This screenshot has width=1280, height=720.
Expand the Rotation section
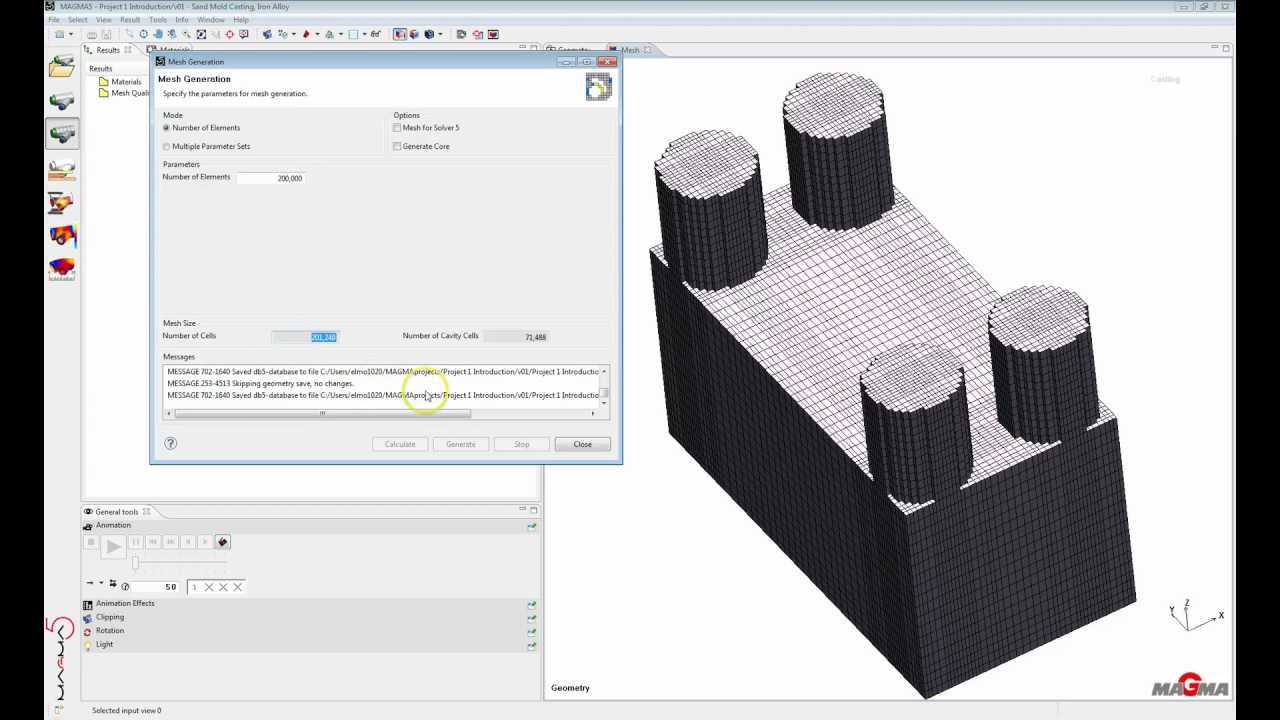click(x=310, y=631)
